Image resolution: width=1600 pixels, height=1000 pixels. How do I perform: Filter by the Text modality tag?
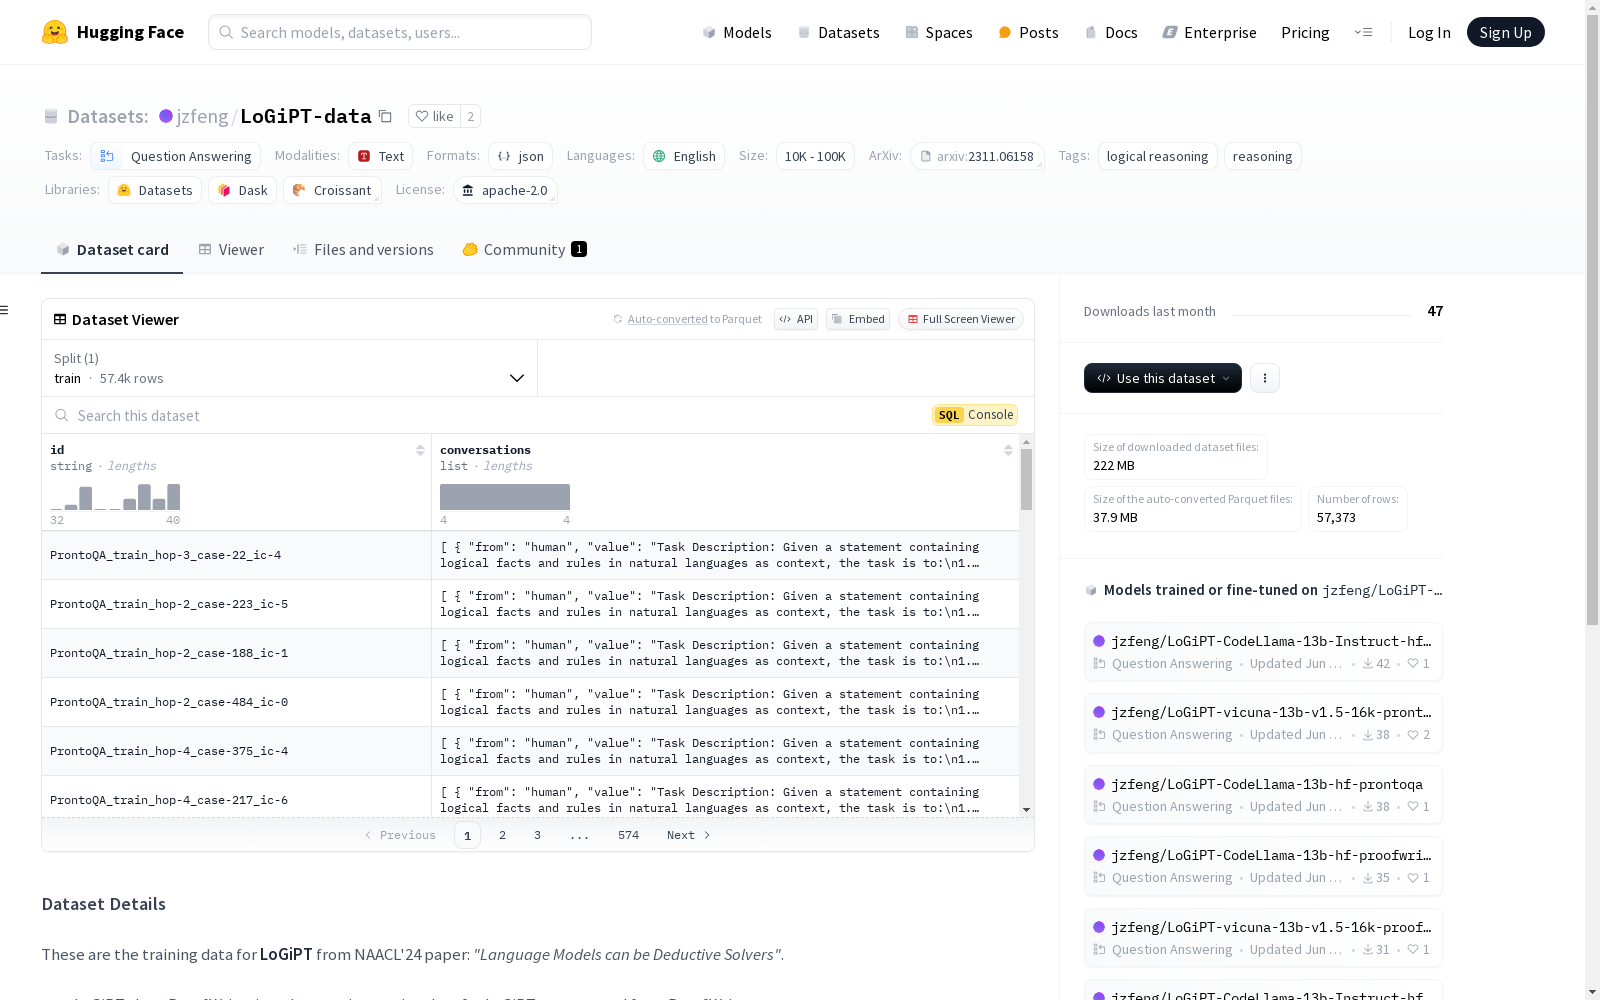[x=381, y=156]
